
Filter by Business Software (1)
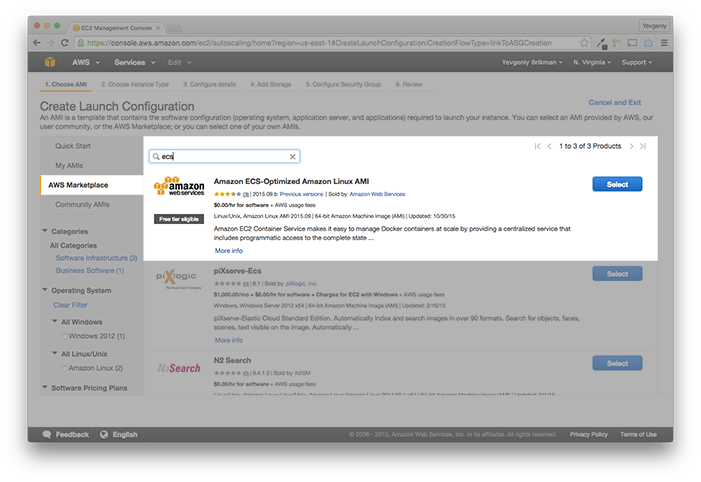tap(90, 271)
